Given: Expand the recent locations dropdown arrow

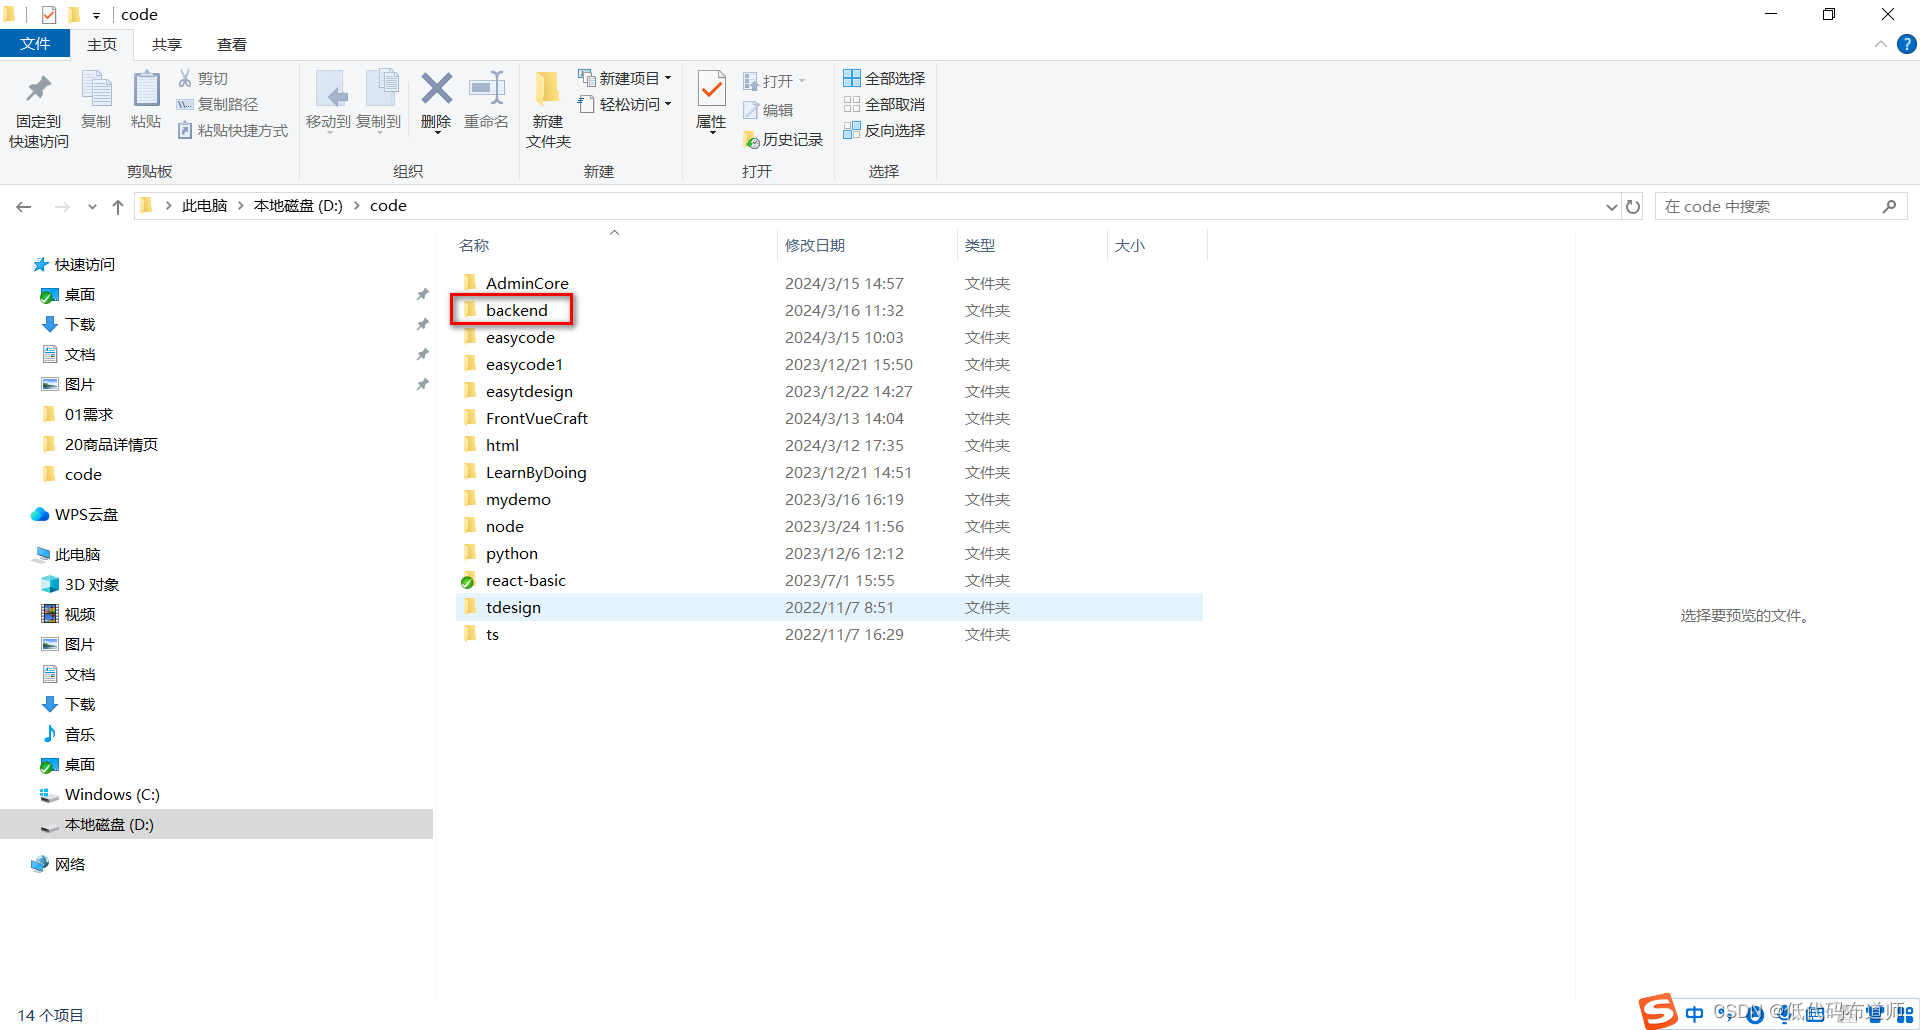Looking at the screenshot, I should coord(92,206).
